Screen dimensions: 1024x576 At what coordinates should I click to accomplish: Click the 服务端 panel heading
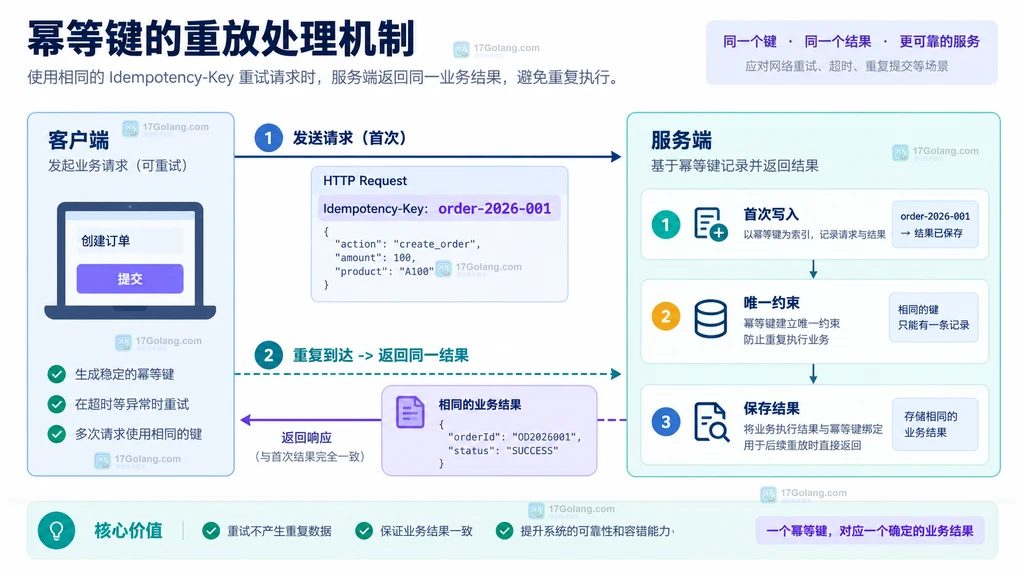pos(681,140)
